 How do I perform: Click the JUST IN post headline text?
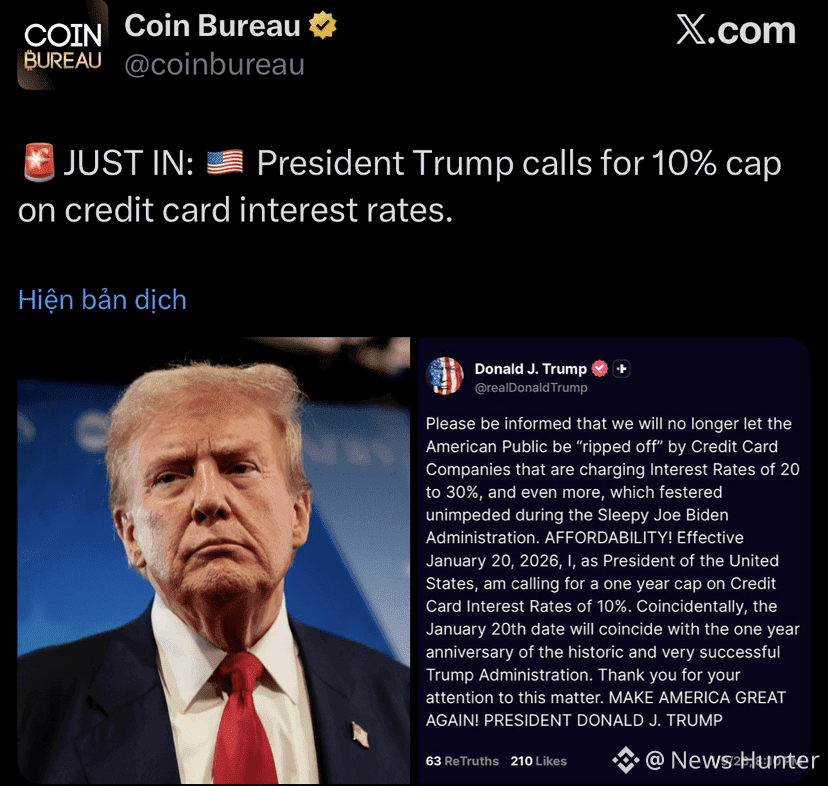[x=400, y=186]
